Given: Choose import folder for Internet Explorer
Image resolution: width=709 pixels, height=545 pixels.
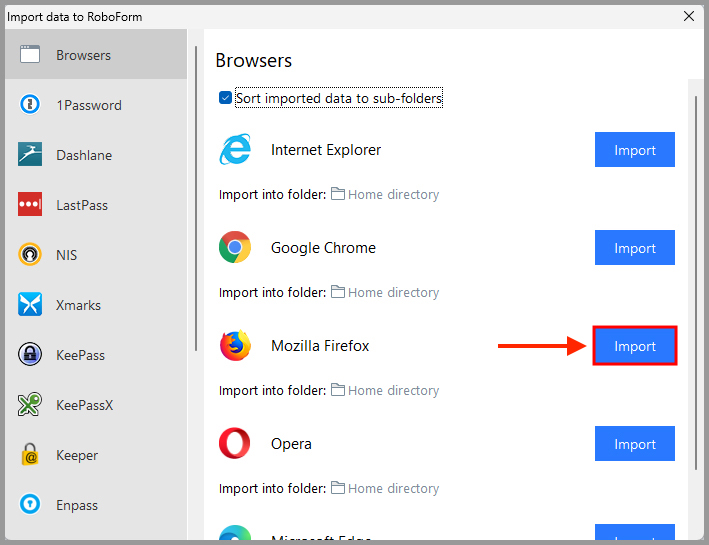Looking at the screenshot, I should point(385,195).
